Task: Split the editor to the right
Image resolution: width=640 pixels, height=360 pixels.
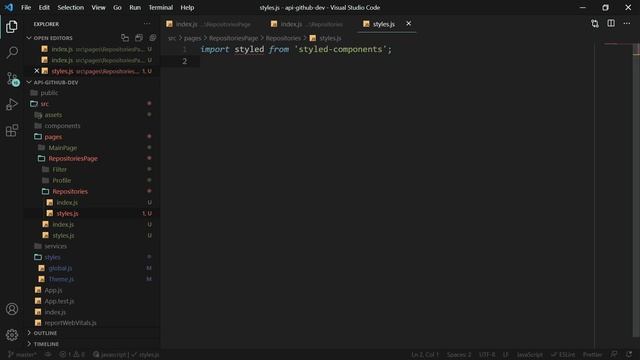Action: (x=611, y=24)
